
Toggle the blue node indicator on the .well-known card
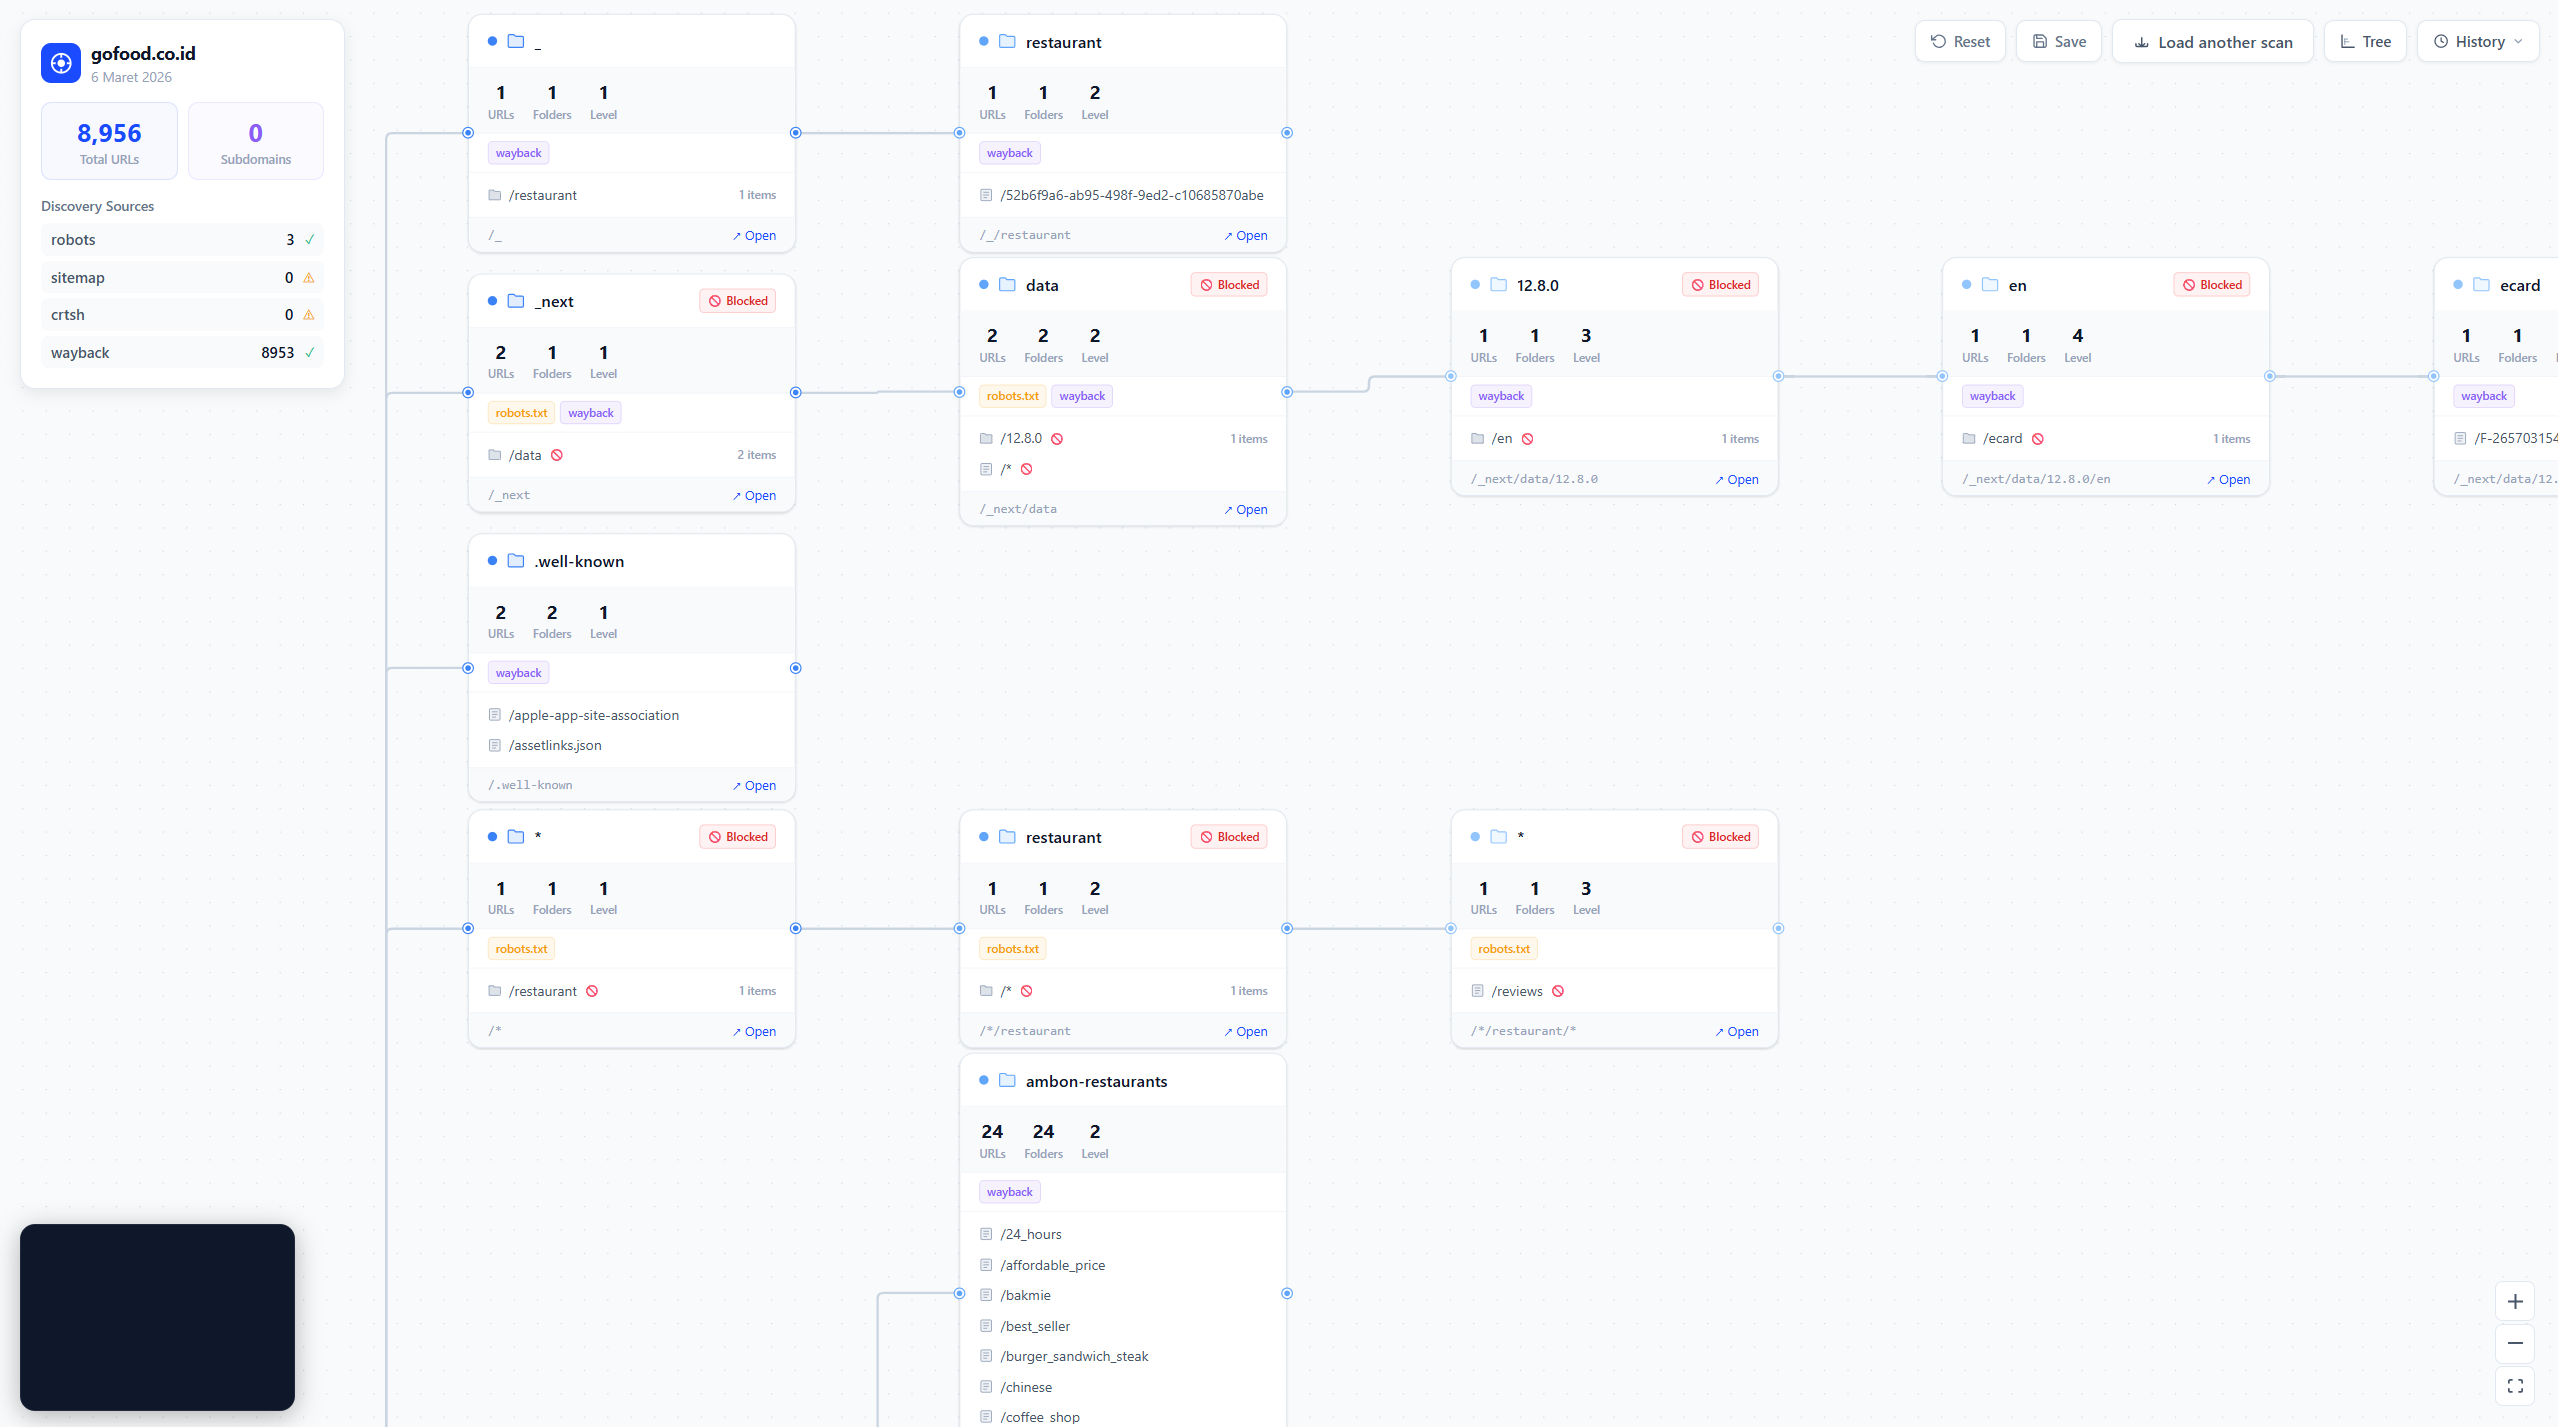click(x=492, y=561)
